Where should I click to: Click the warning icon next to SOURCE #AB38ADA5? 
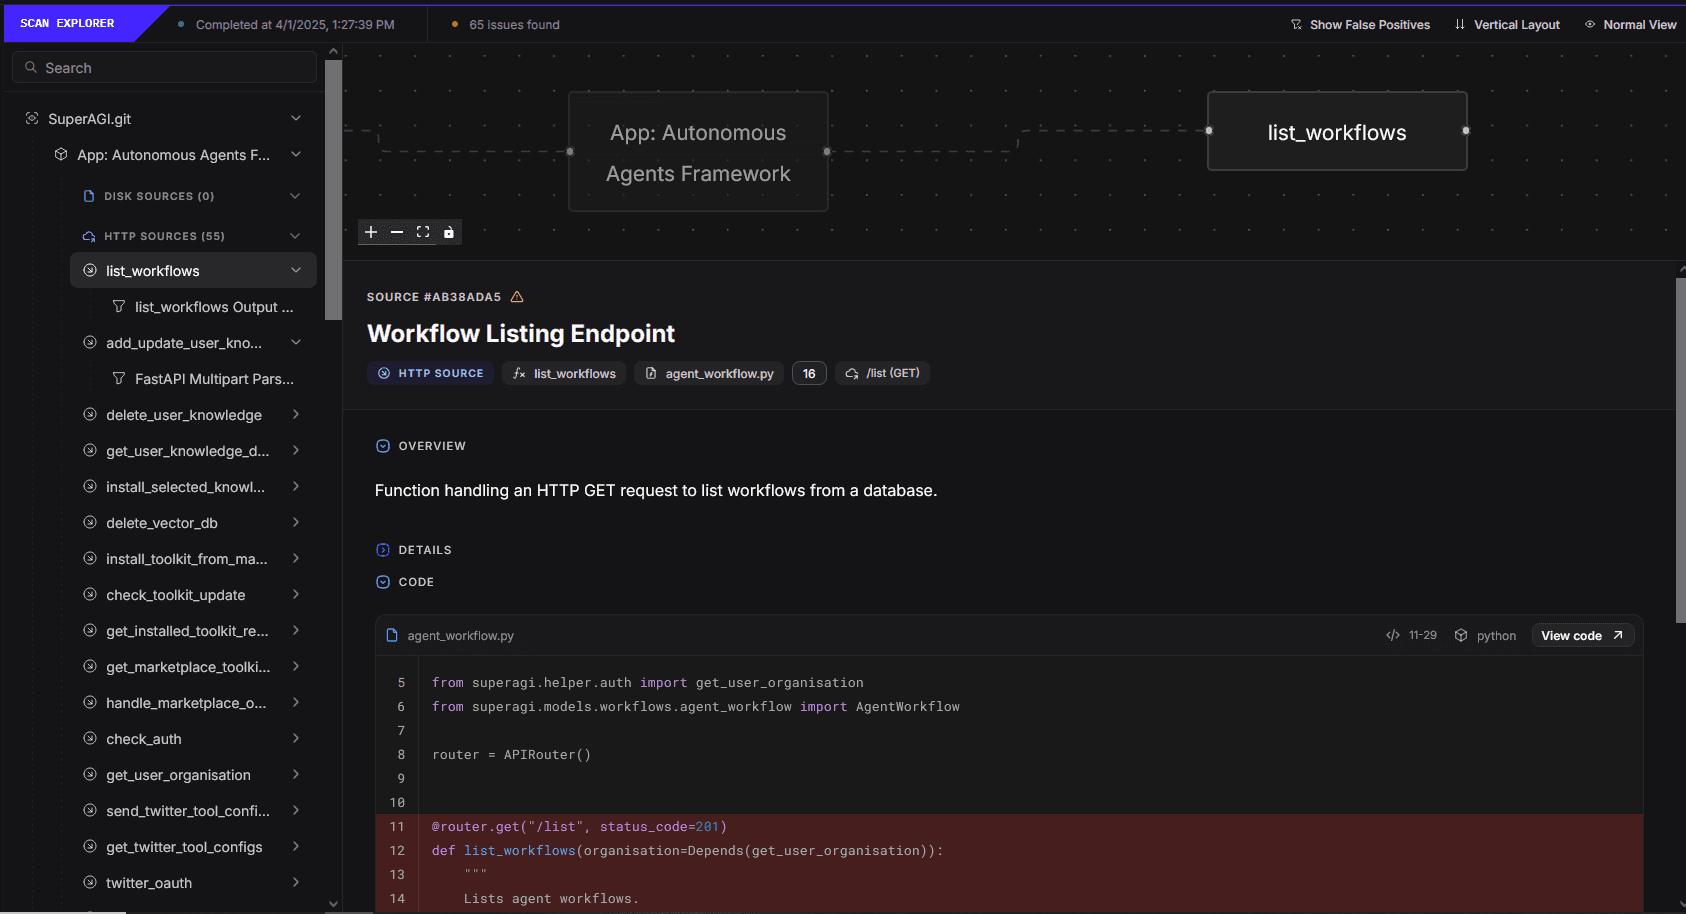pos(517,296)
